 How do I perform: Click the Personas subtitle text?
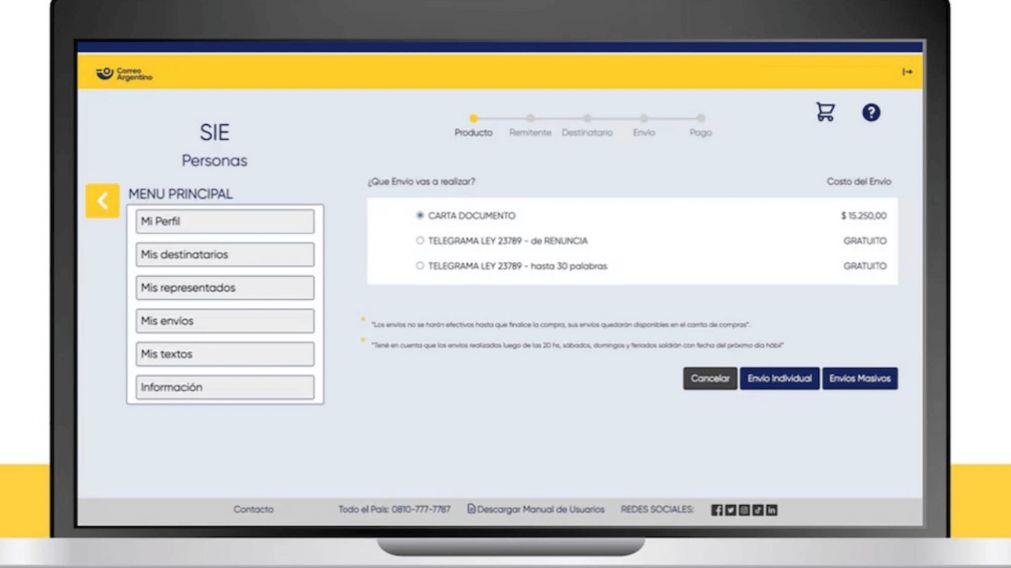(214, 161)
